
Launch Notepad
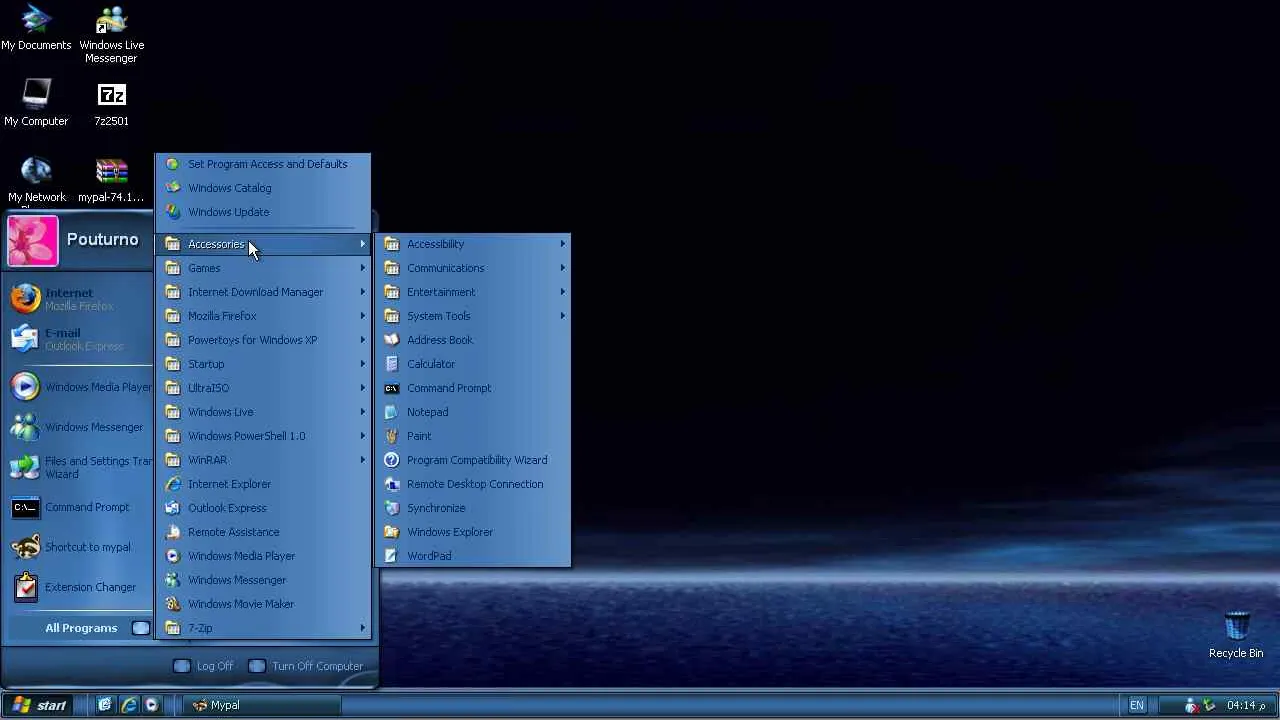click(473, 412)
